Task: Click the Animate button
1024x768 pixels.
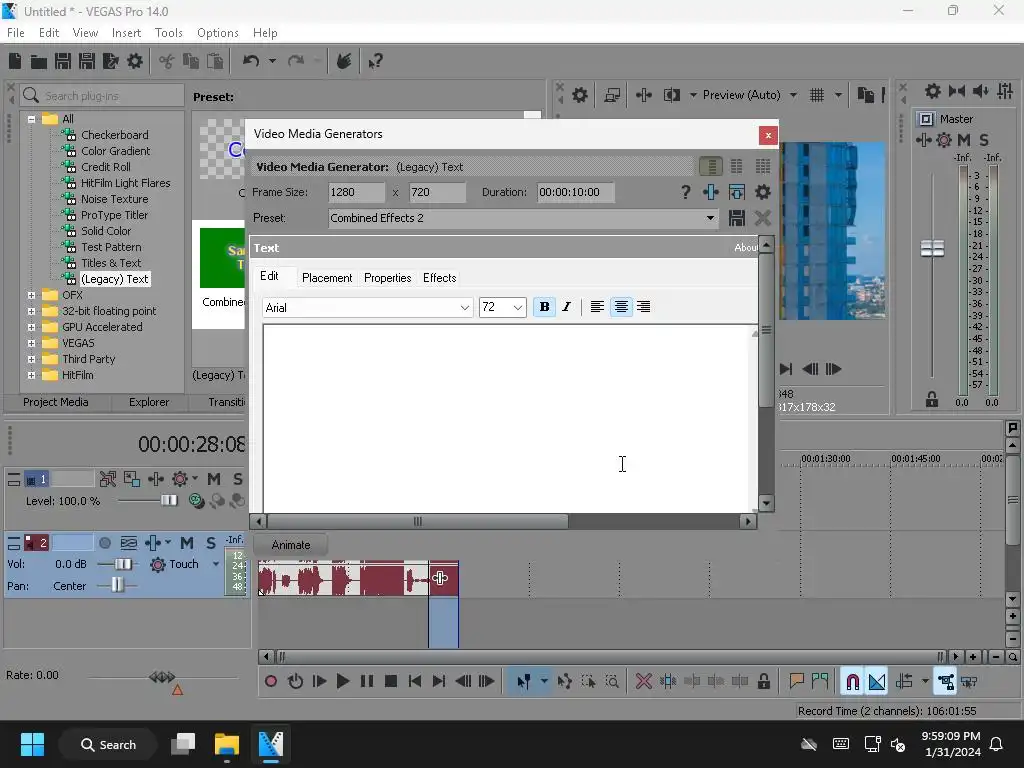Action: tap(291, 545)
